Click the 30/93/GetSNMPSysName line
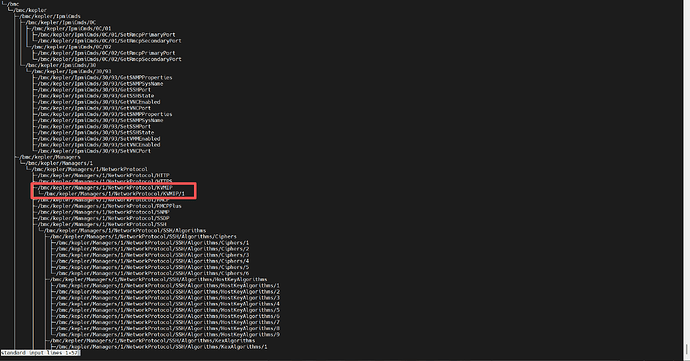The image size is (690, 361). click(x=100, y=84)
